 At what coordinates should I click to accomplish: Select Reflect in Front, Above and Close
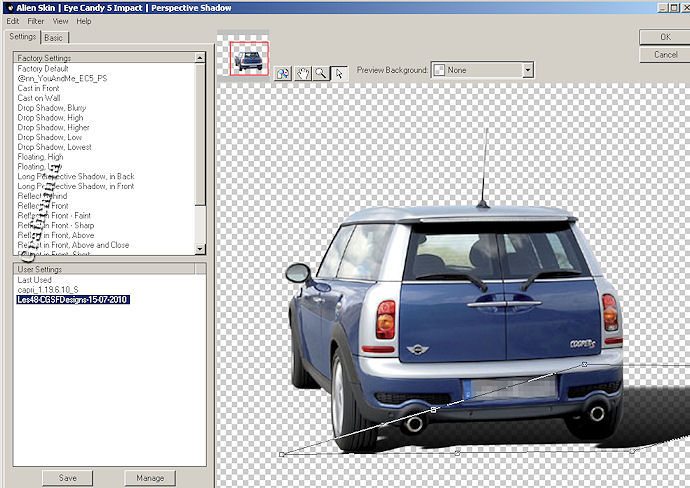pos(73,245)
